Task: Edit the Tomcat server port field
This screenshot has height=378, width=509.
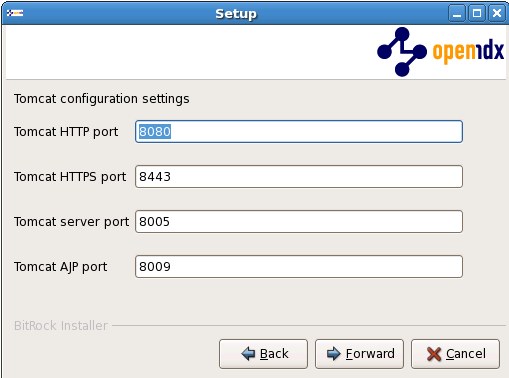Action: (x=299, y=222)
